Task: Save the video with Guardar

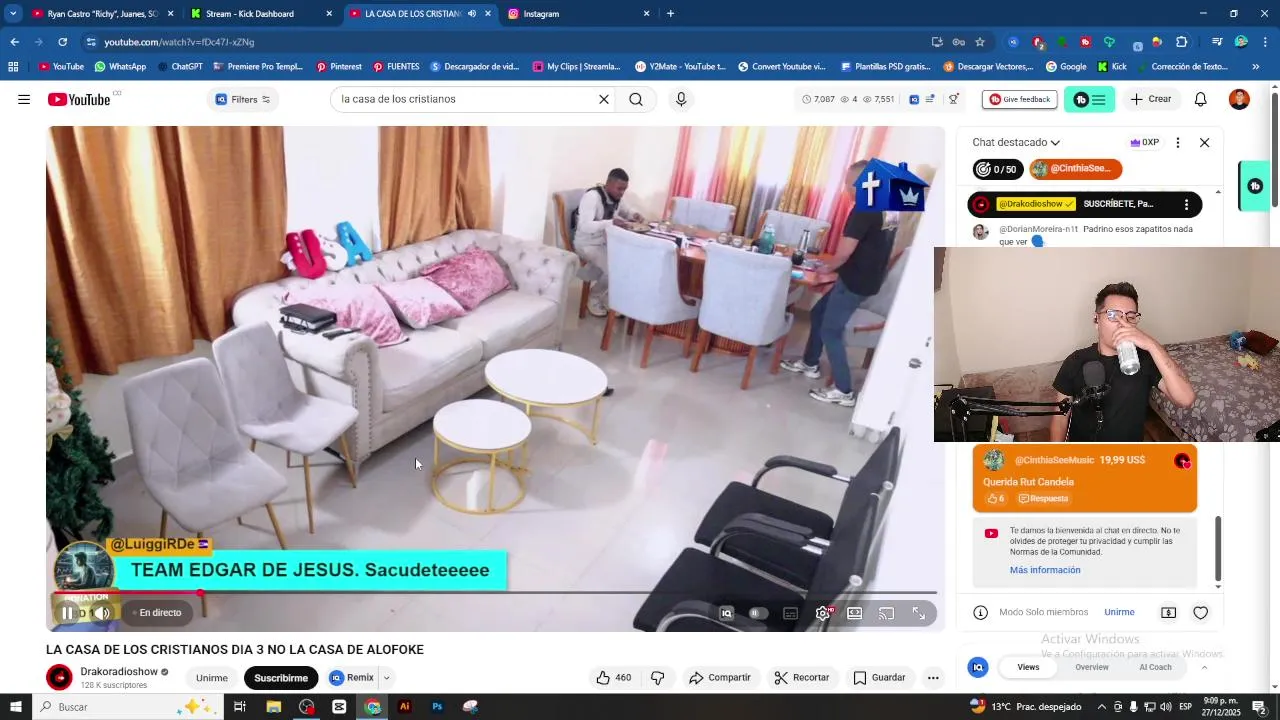Action: 879,678
